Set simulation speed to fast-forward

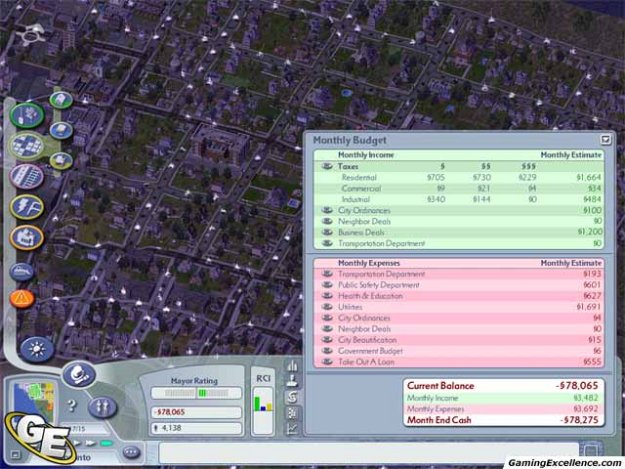click(x=91, y=443)
